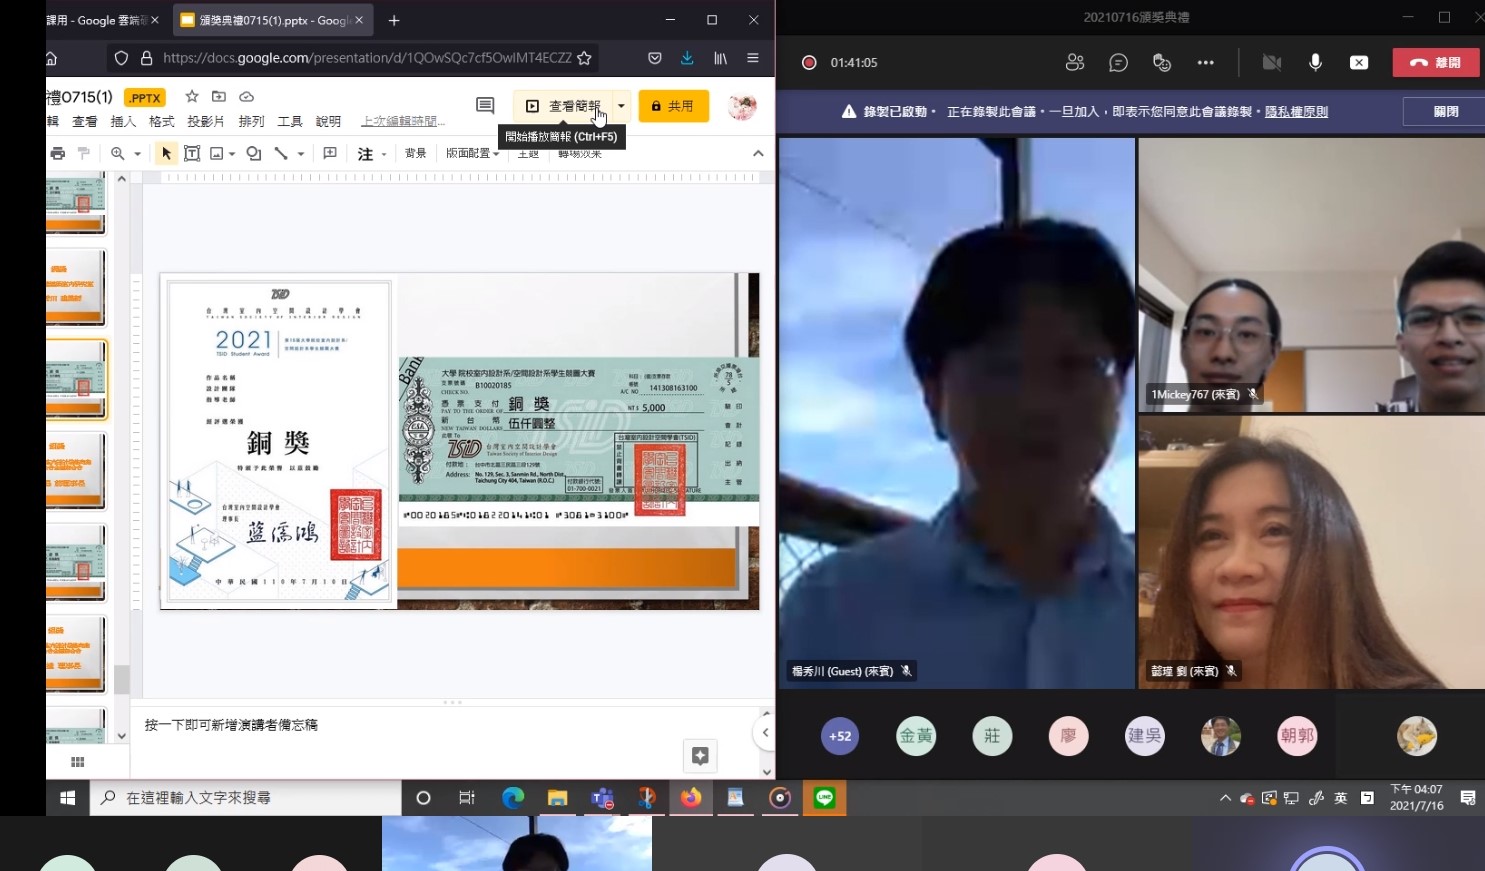Open the 格式 menu
The width and height of the screenshot is (1485, 871).
pos(161,121)
